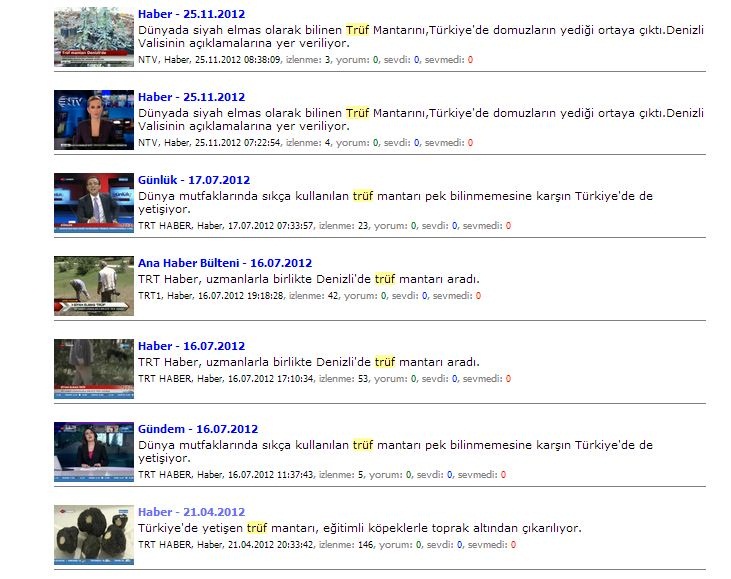Image resolution: width=731 pixels, height=579 pixels.
Task: Click the 'TRT HABER, Haber, 21.04.2012 20:33:42' info
Action: click(x=226, y=545)
